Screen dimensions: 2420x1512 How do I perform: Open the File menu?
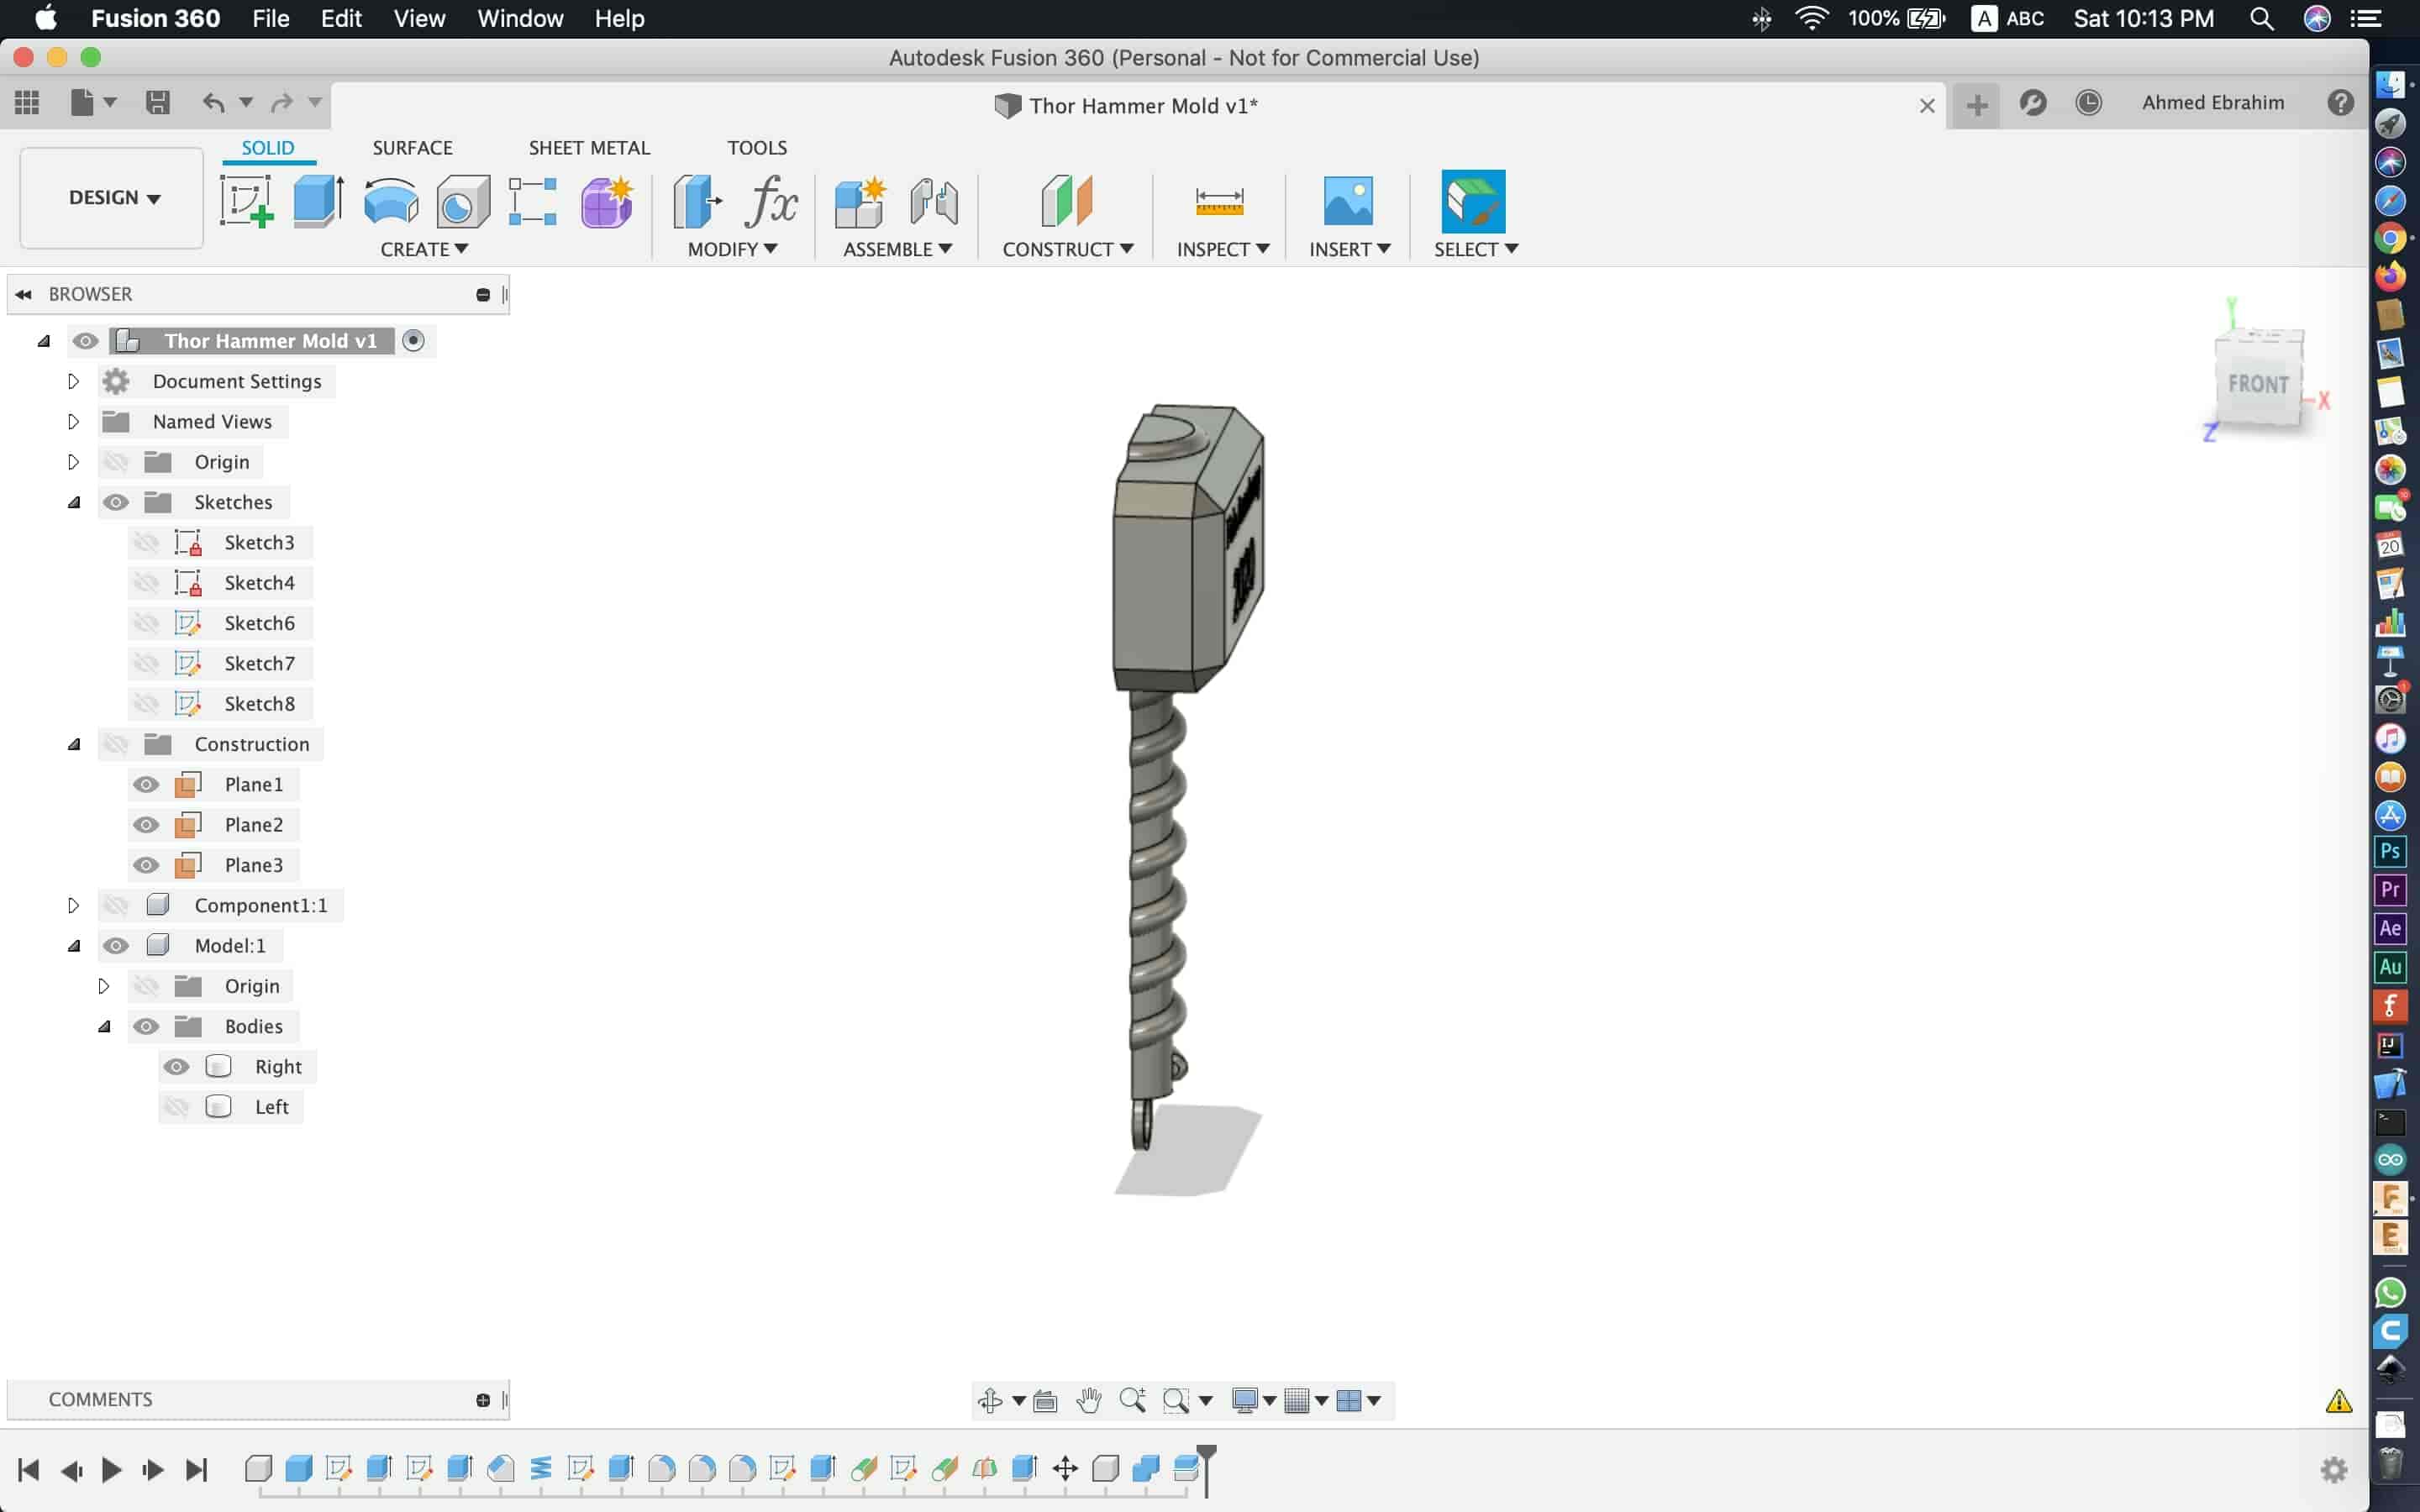click(270, 18)
